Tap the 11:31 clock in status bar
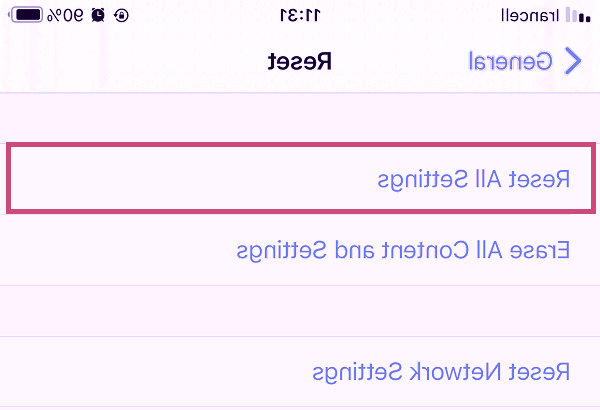Screen dimensions: 600x410 coord(299,15)
